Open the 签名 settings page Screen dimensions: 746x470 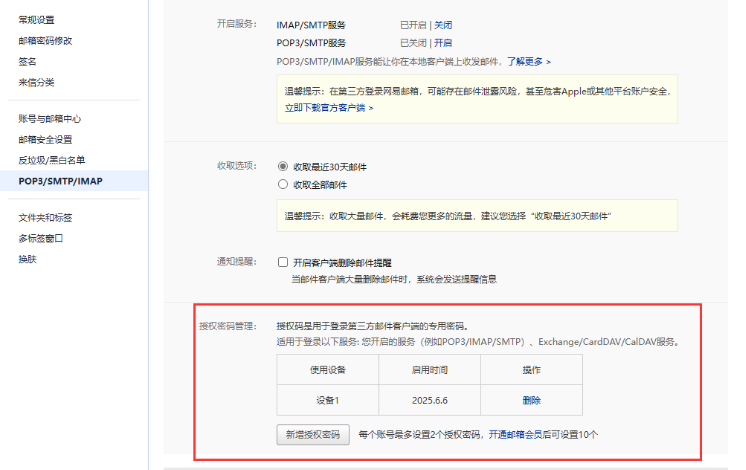click(x=27, y=61)
